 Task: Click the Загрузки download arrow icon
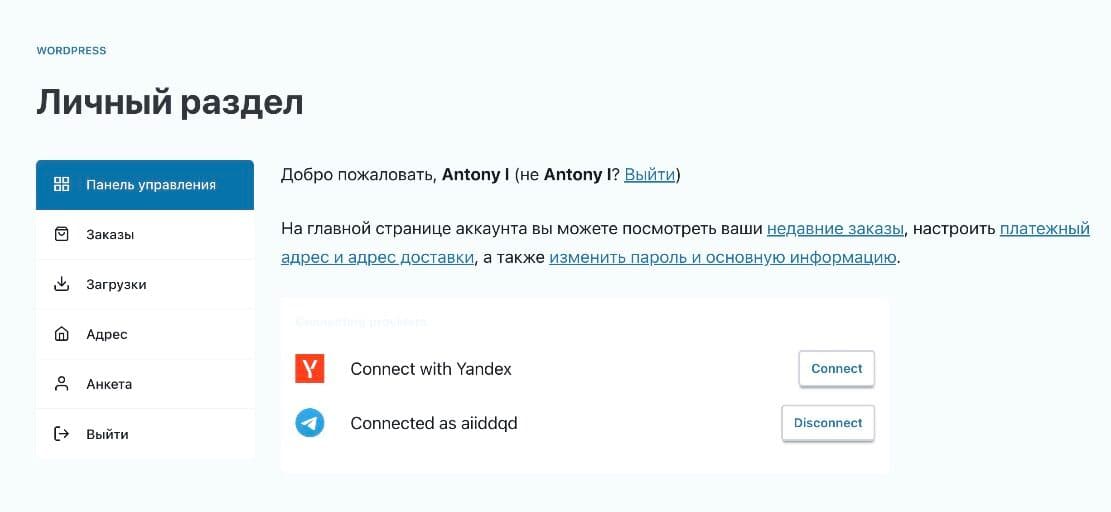pyautogui.click(x=61, y=284)
